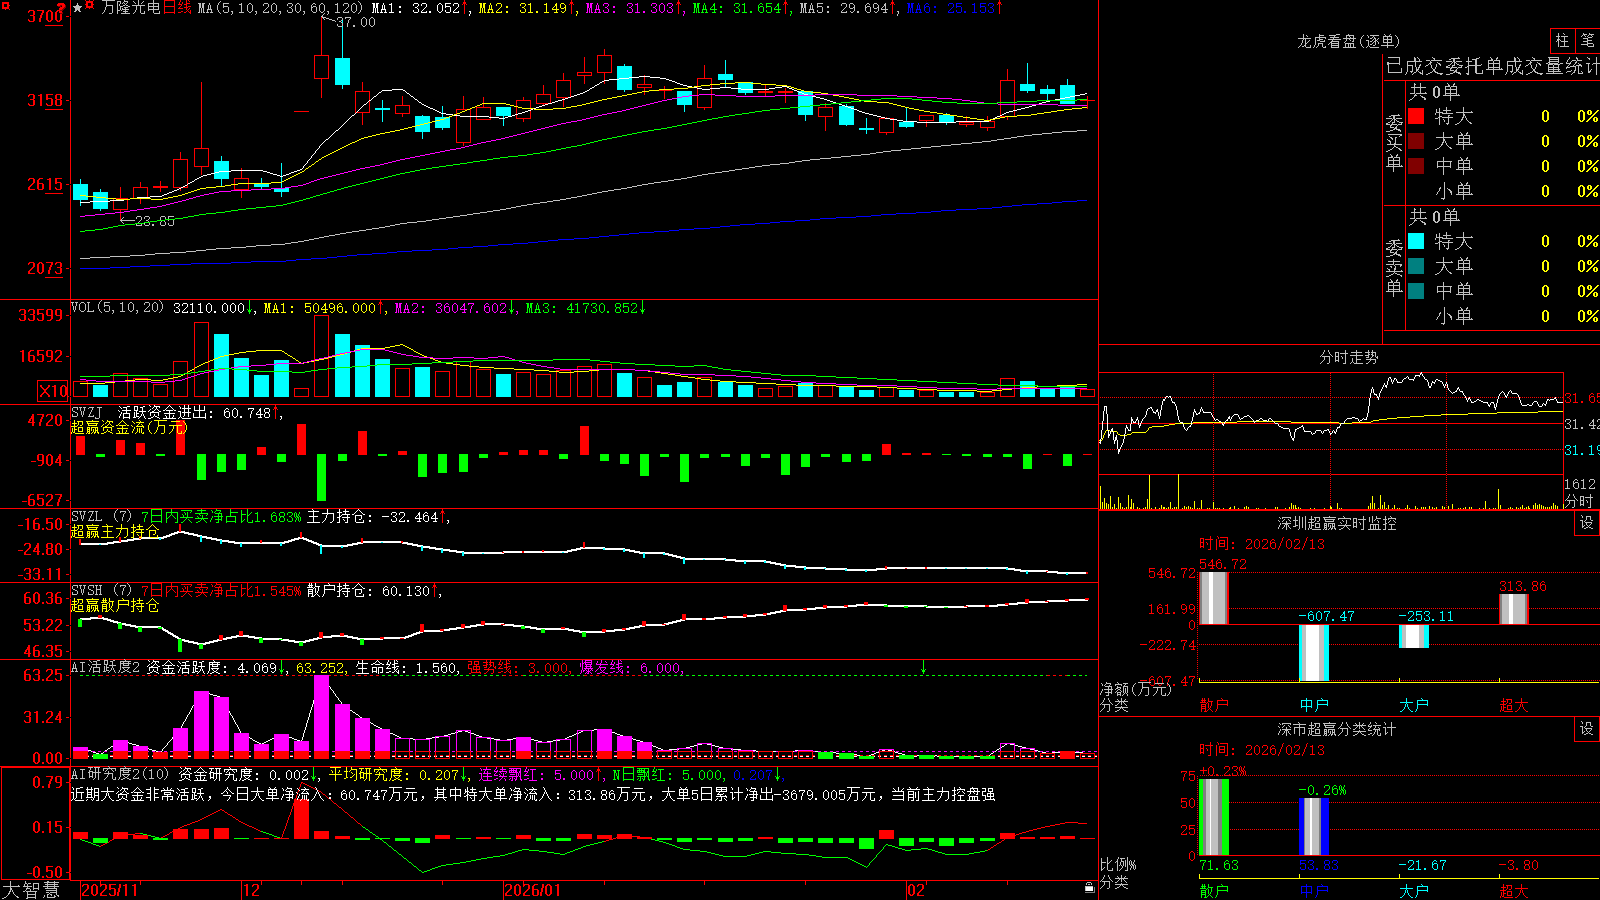Select the SVZJ indicator label

[87, 412]
